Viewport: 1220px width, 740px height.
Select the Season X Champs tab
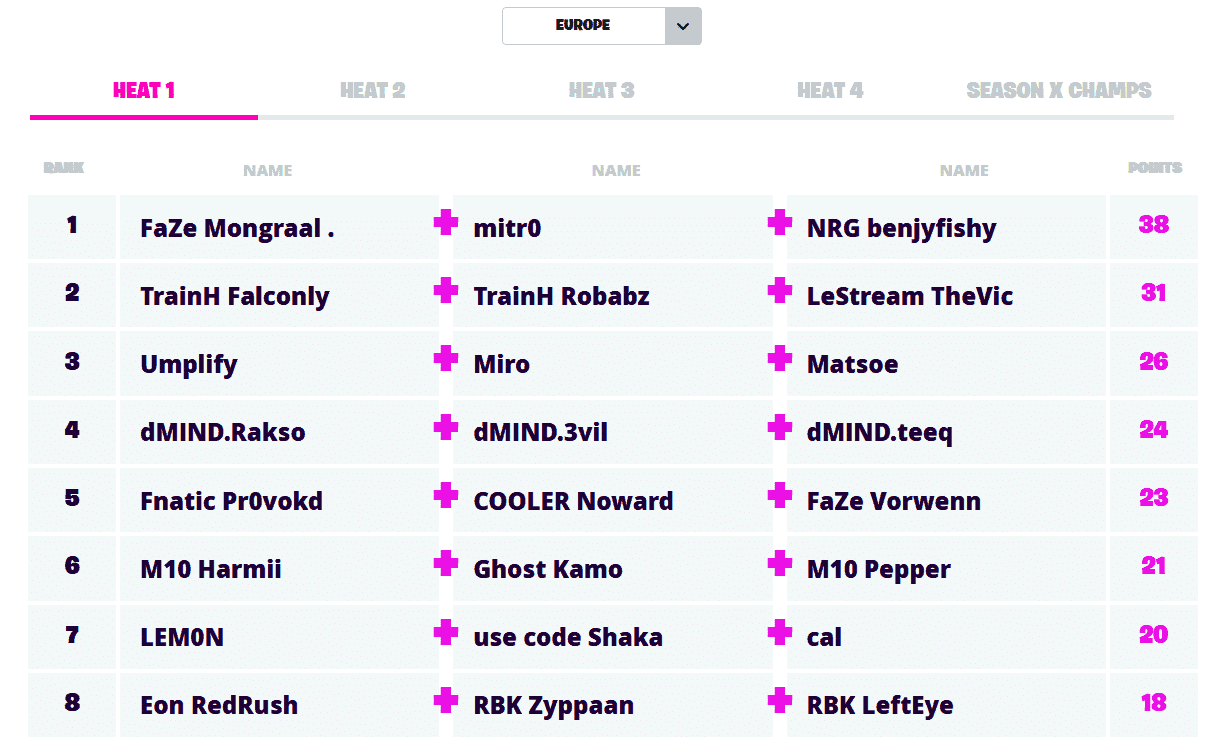point(1059,91)
